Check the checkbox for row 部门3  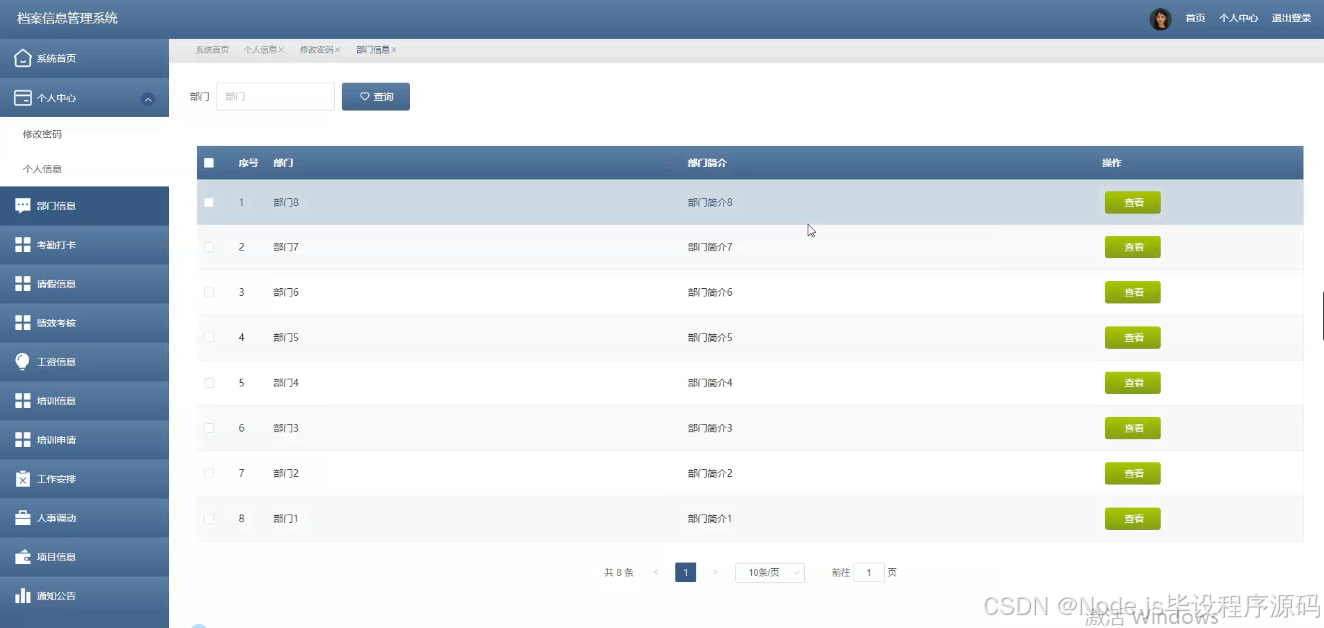209,428
